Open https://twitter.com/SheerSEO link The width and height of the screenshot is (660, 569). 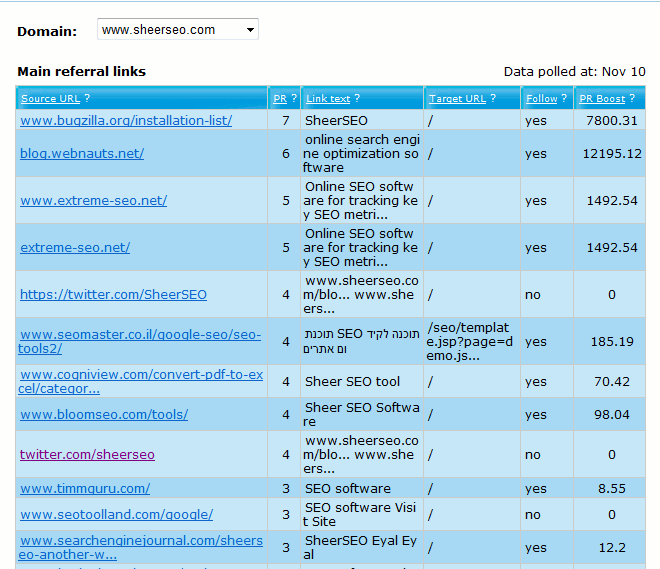[x=113, y=294]
